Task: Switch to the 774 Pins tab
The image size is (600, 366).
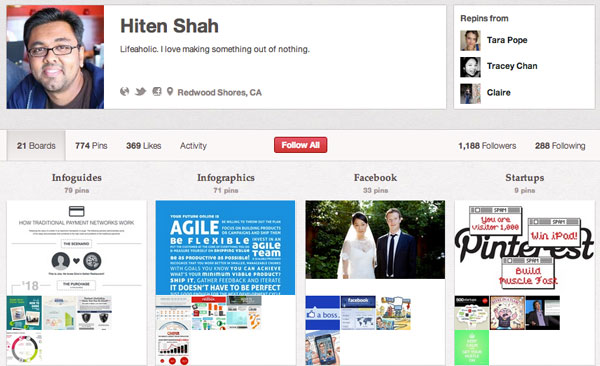Action: click(91, 145)
